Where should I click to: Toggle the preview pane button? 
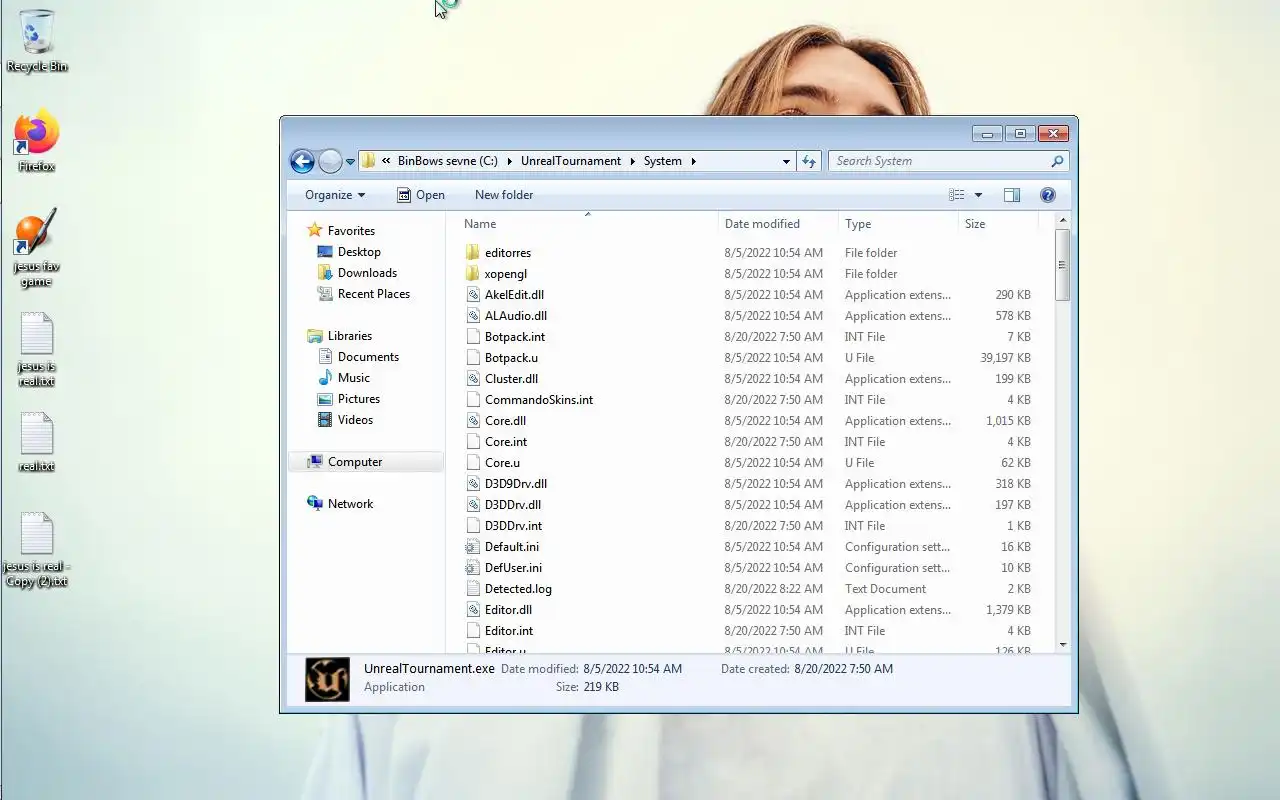coord(1012,195)
